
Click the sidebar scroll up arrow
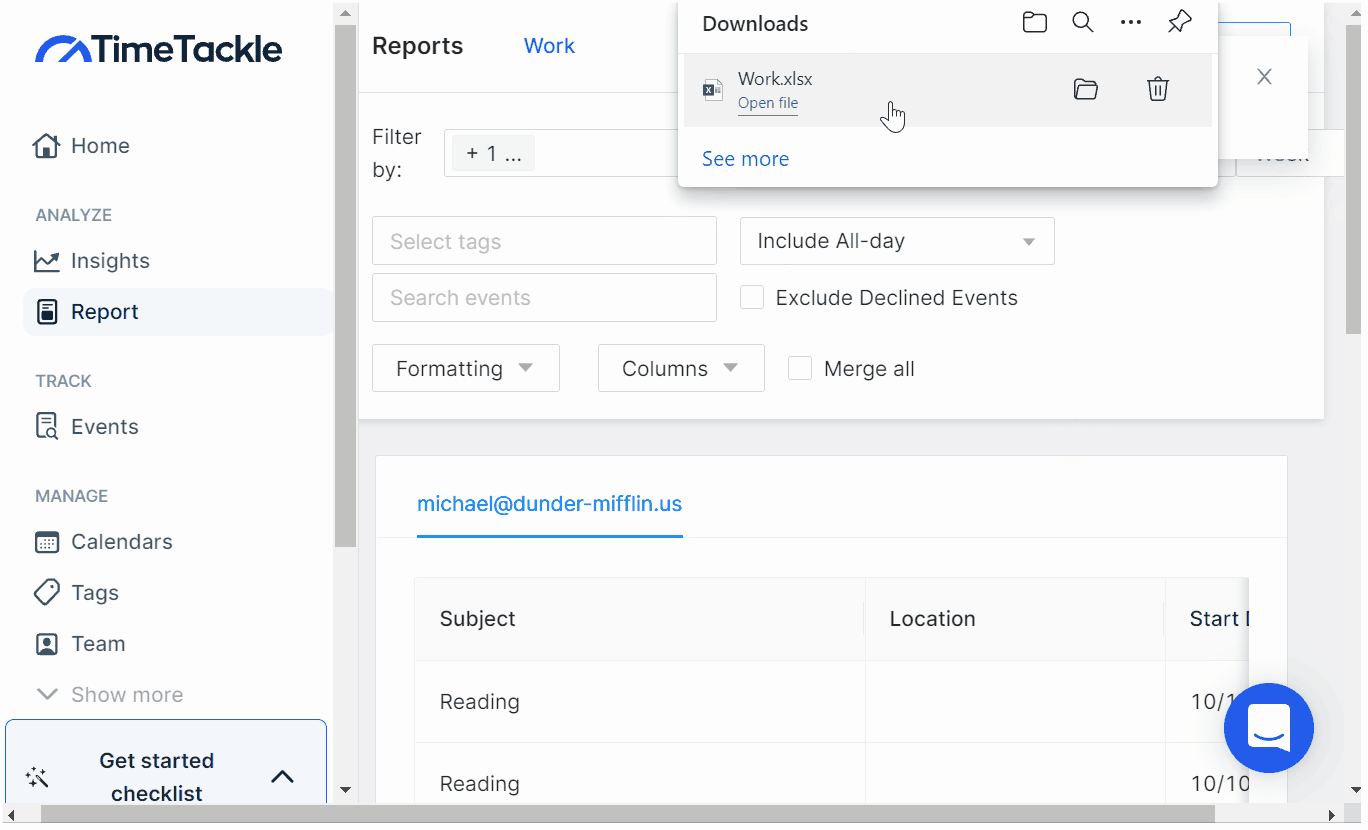345,13
